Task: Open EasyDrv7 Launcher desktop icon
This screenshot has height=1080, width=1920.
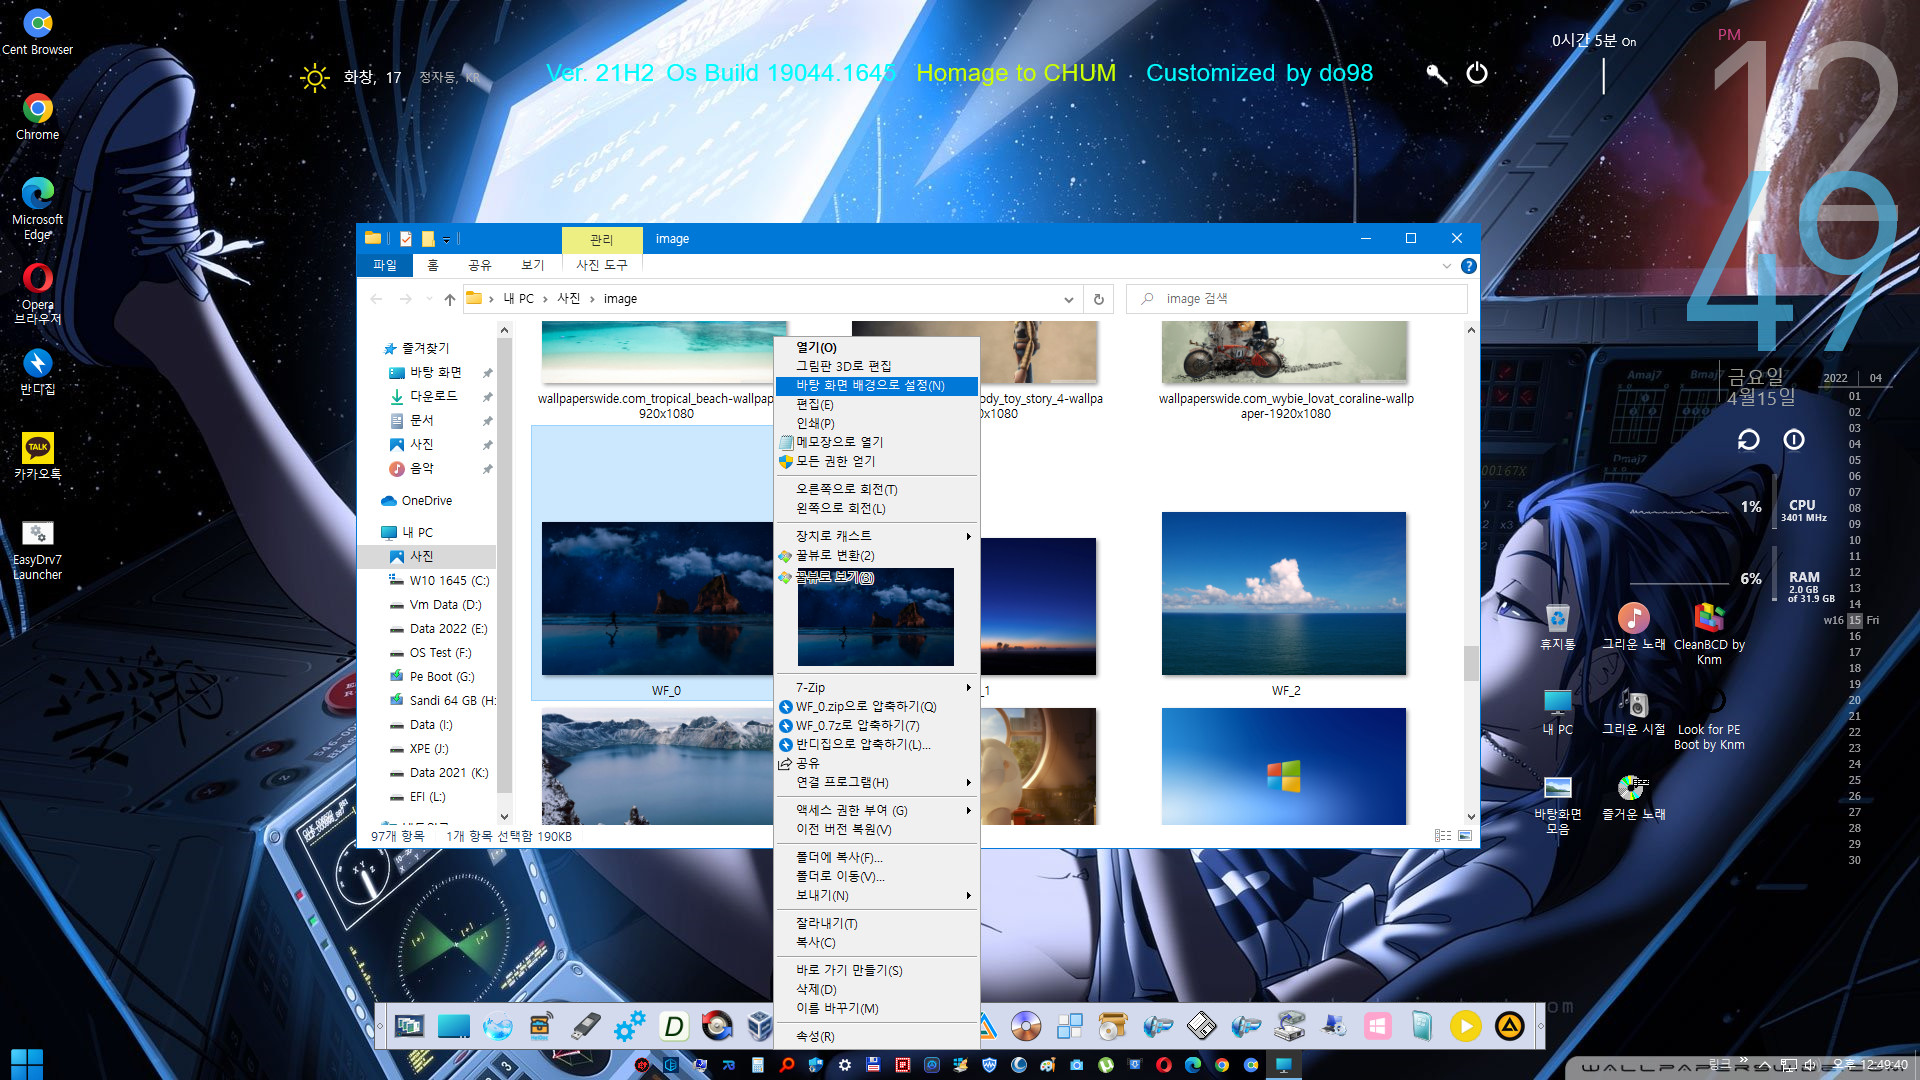Action: (37, 550)
